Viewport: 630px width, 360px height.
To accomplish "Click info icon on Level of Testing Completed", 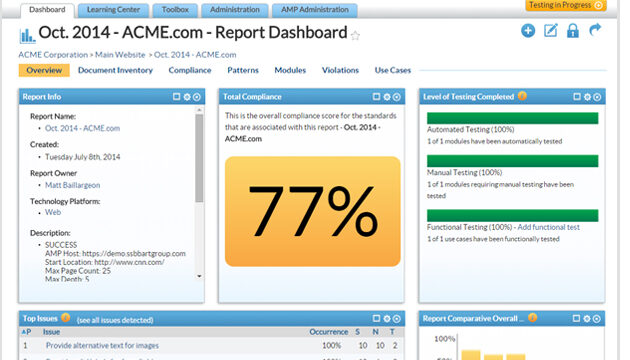I will pyautogui.click(x=522, y=96).
